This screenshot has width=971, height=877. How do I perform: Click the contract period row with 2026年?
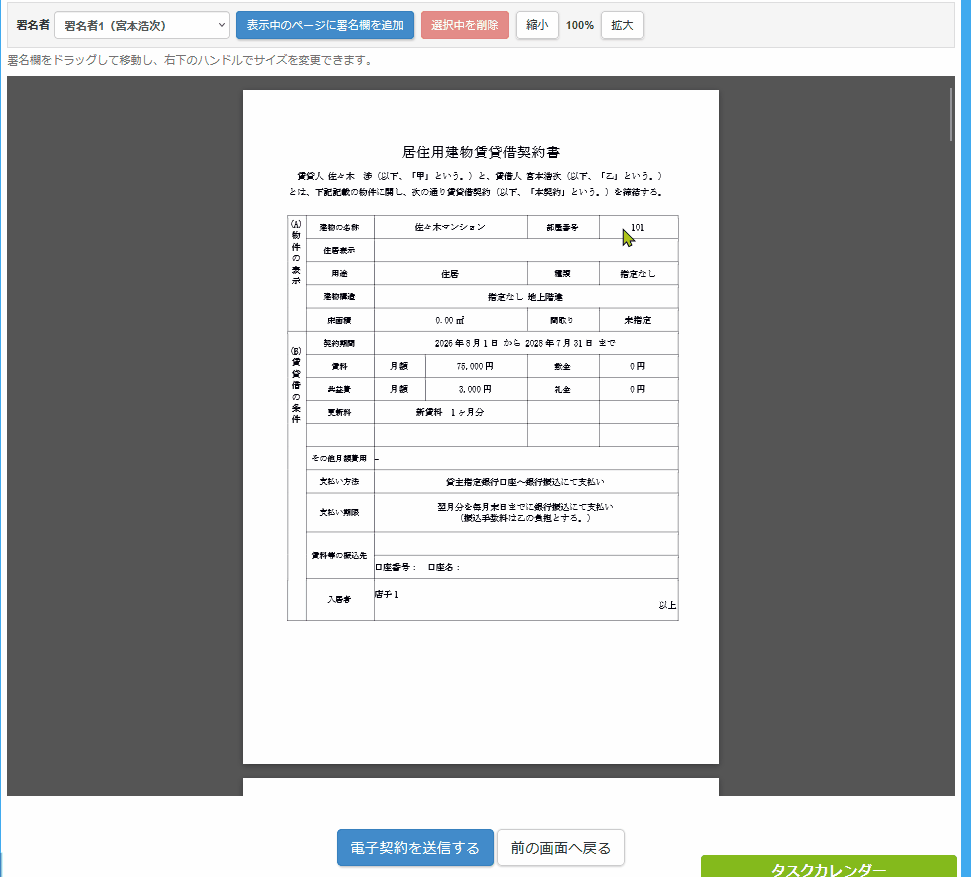[x=525, y=343]
